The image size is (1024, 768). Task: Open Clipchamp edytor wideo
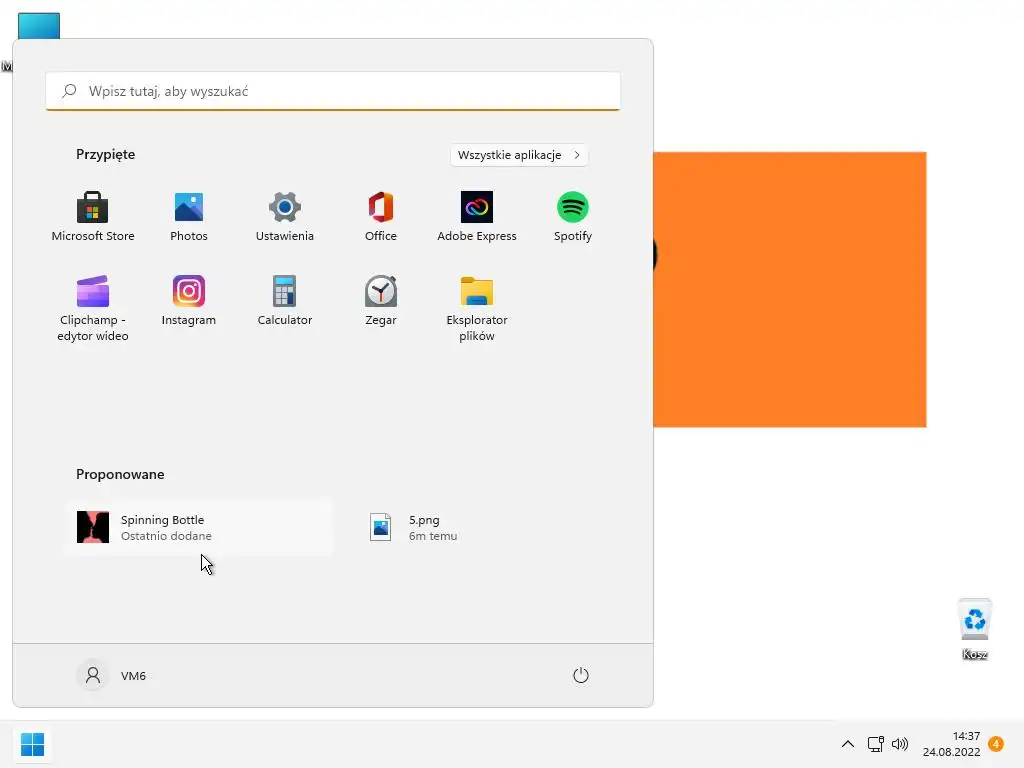click(x=93, y=309)
